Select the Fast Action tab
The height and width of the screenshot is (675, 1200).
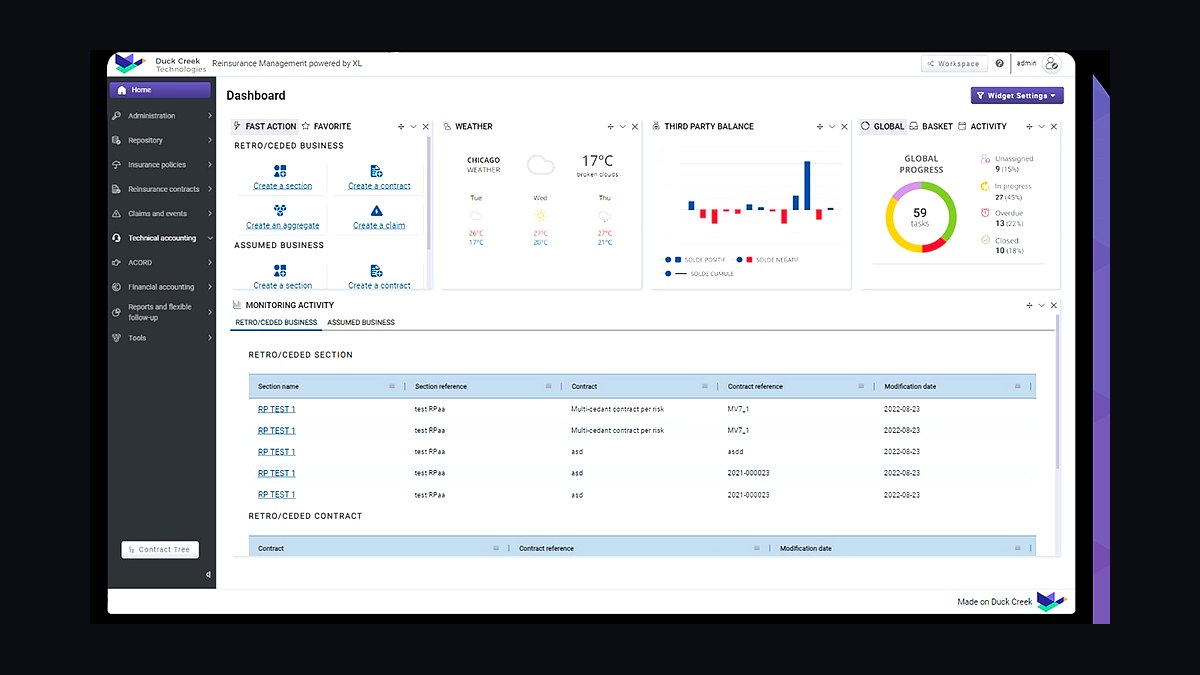[x=264, y=127]
